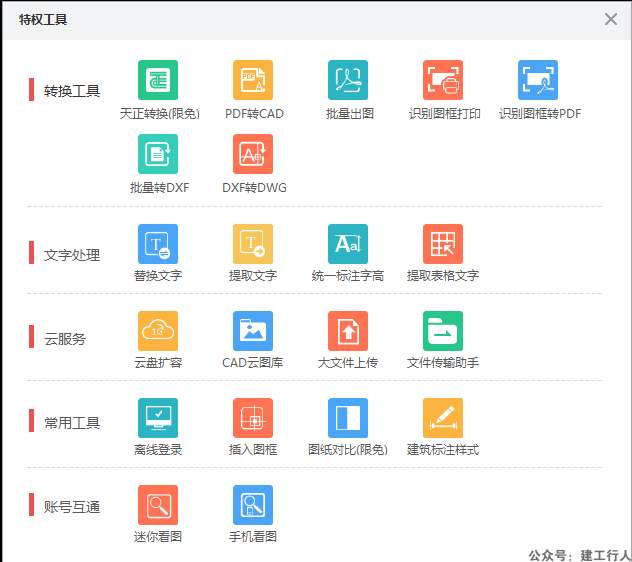The width and height of the screenshot is (632, 562).
Task: Select the 识别图框转PDF icon
Action: [x=538, y=80]
